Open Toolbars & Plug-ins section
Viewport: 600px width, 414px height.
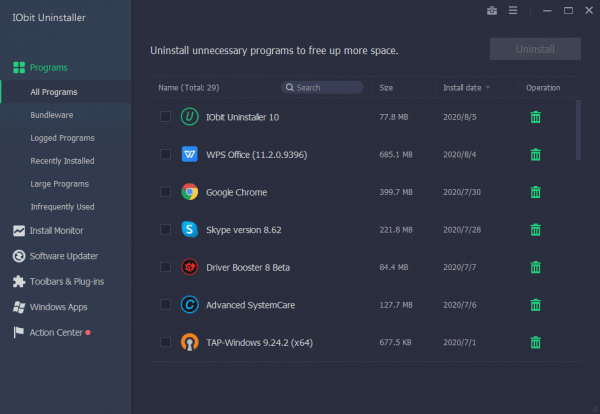(x=66, y=281)
